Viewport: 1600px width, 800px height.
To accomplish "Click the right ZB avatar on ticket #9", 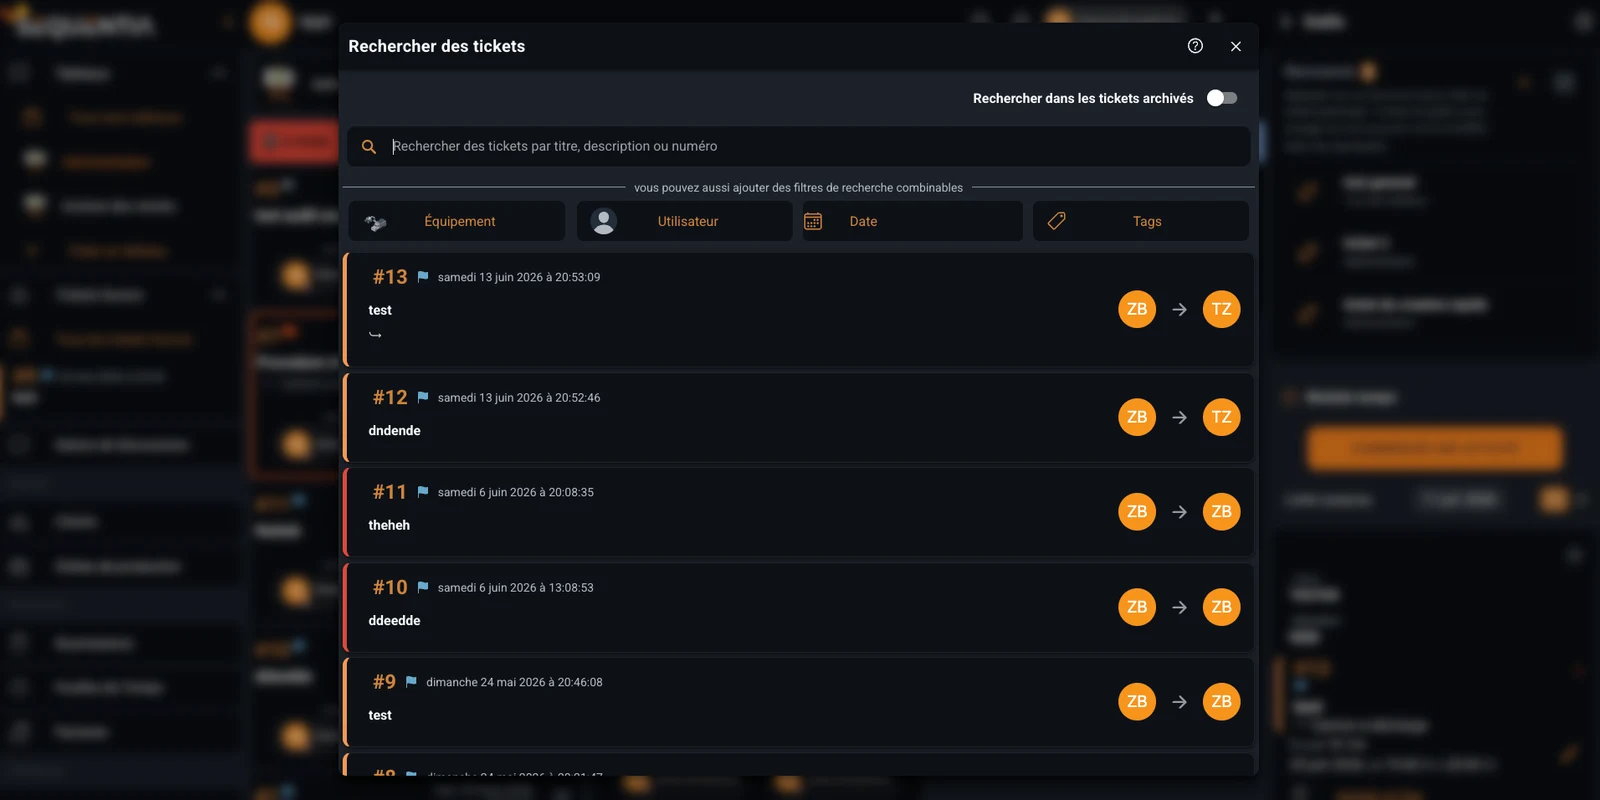I will click(1221, 702).
